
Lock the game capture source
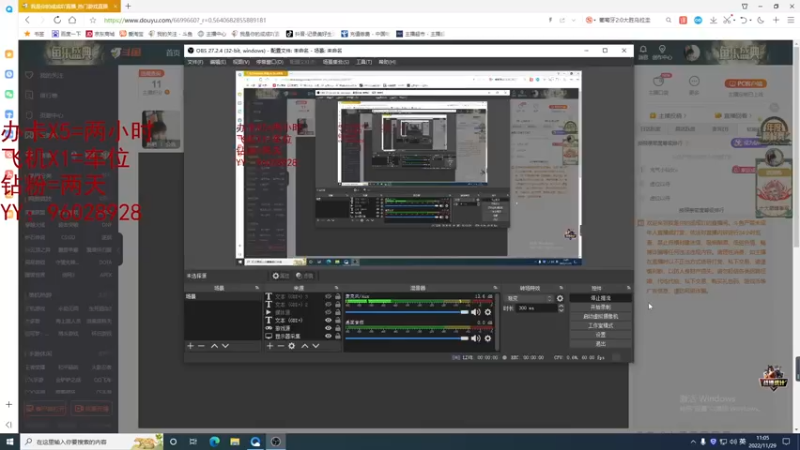(x=338, y=328)
